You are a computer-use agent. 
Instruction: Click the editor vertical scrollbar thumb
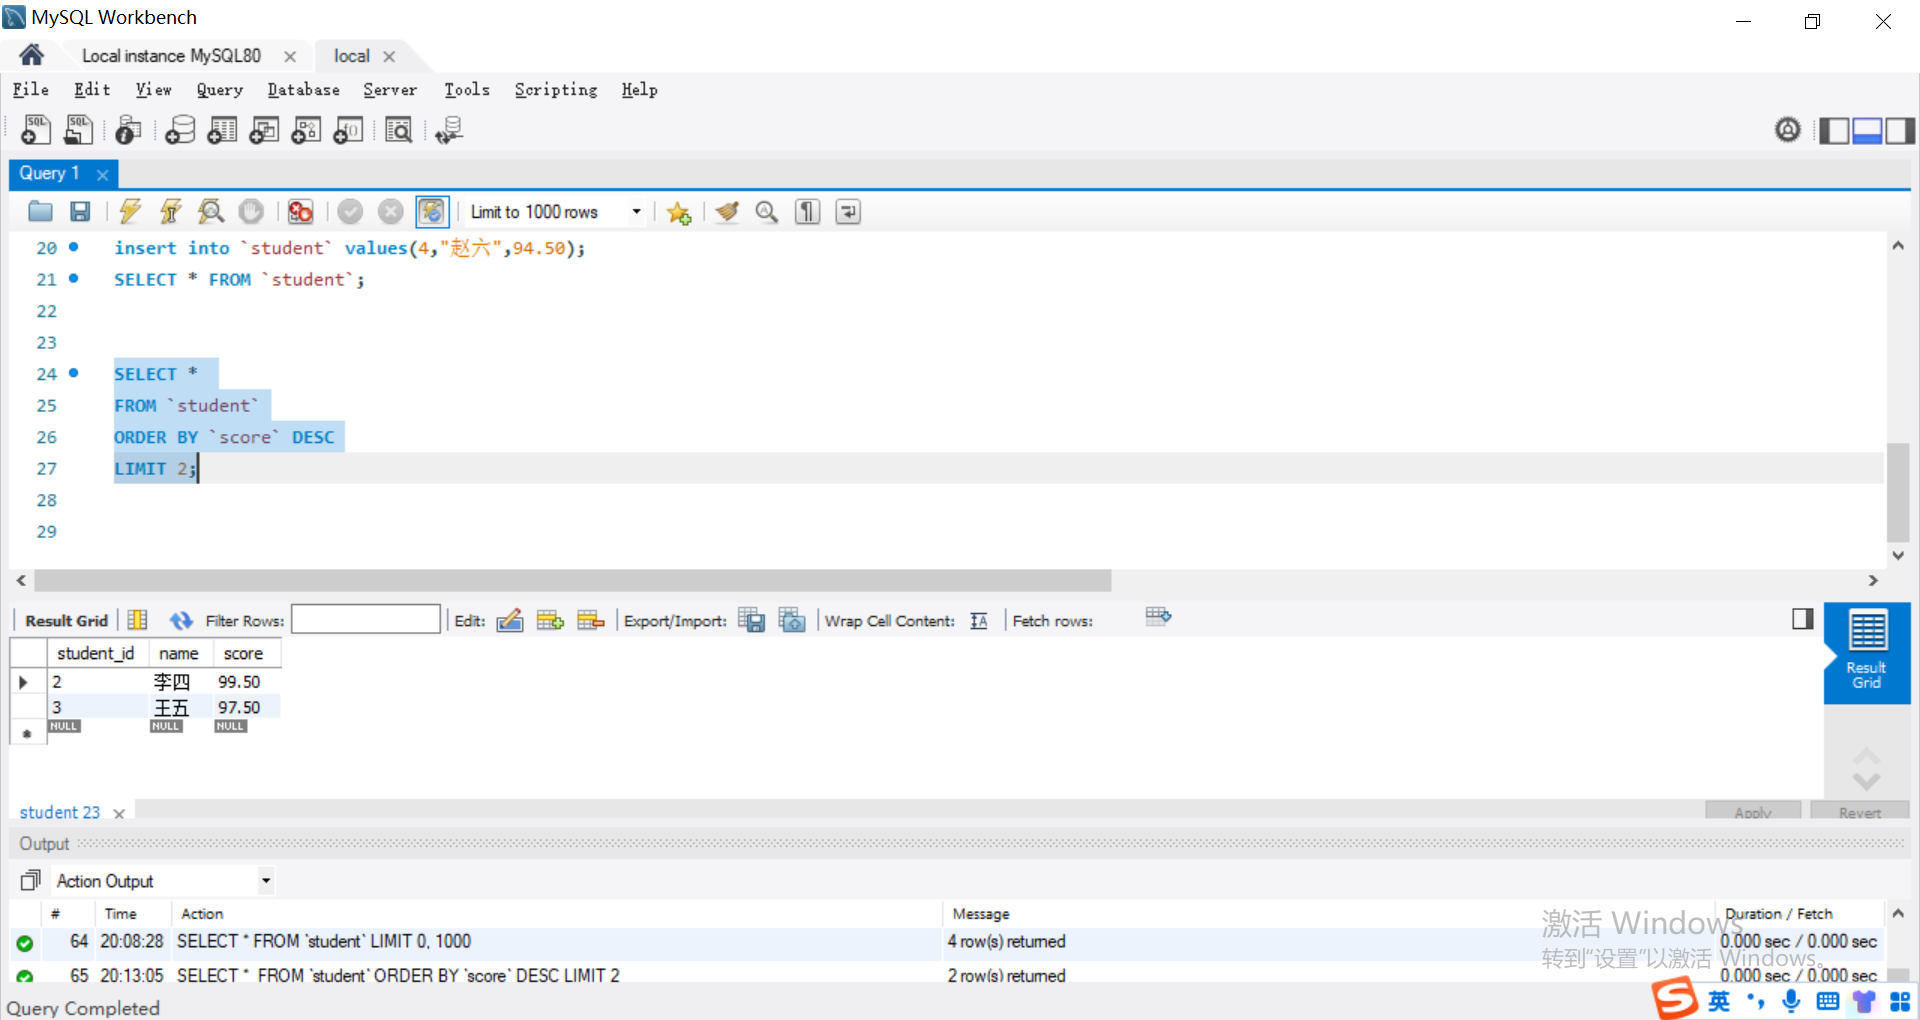[1897, 491]
